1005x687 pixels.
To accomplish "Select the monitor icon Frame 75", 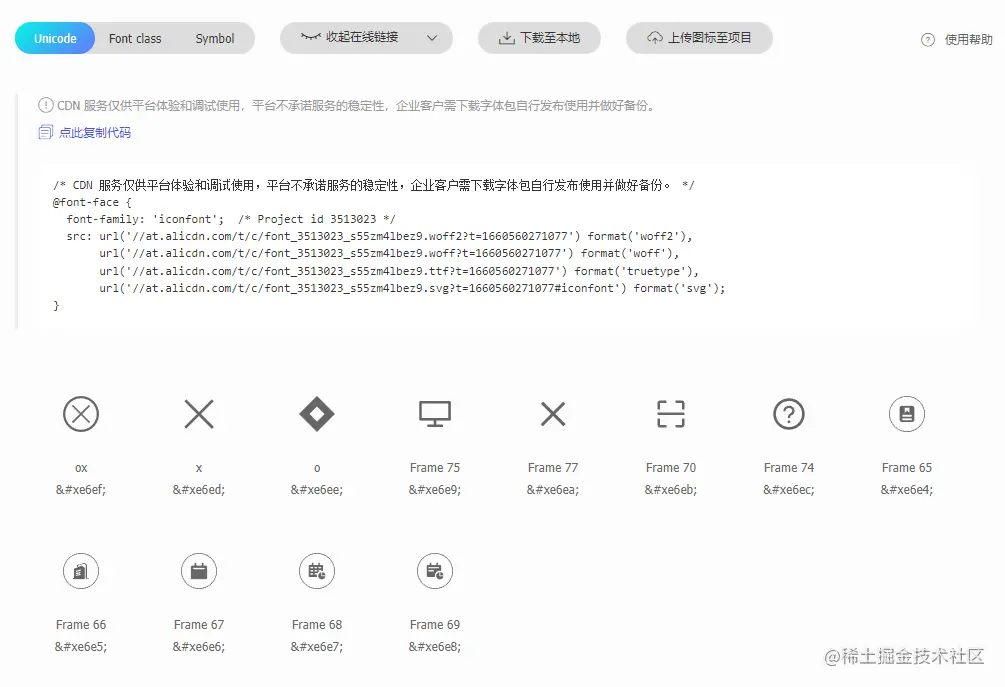I will click(x=435, y=414).
